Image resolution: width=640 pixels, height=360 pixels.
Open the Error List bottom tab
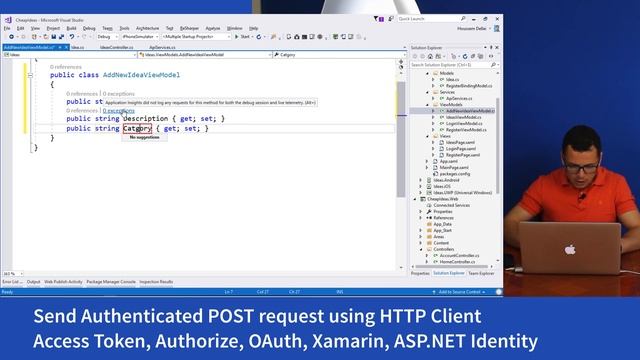[12, 282]
